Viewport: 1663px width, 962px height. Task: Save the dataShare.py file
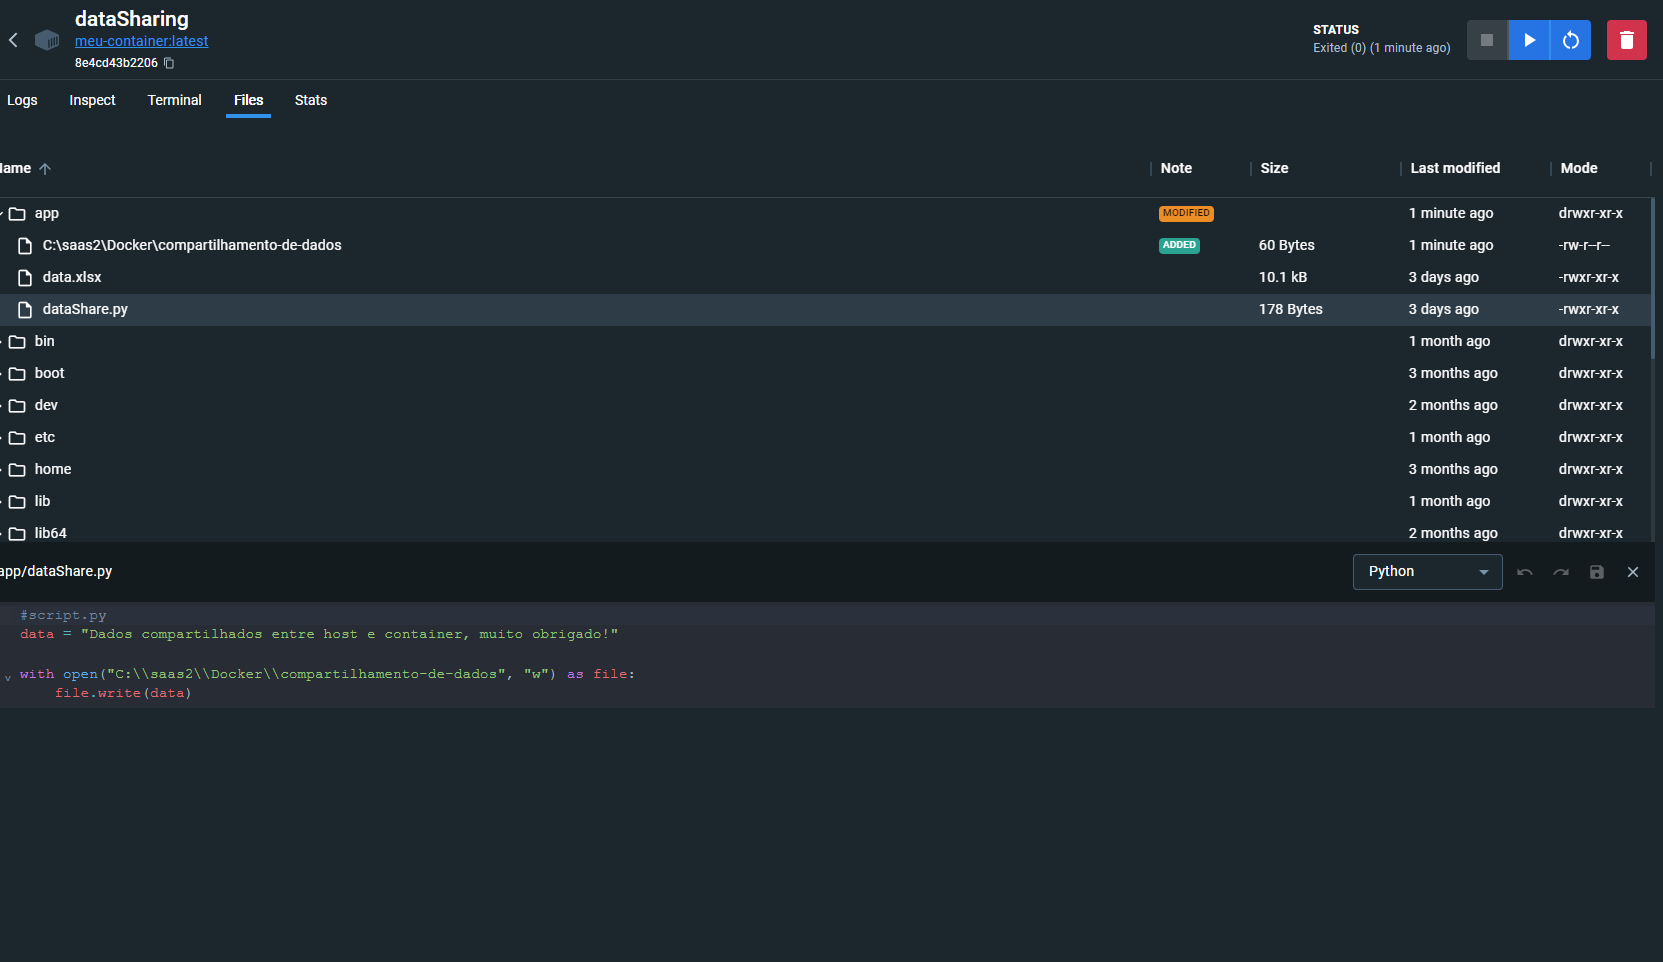pos(1597,572)
